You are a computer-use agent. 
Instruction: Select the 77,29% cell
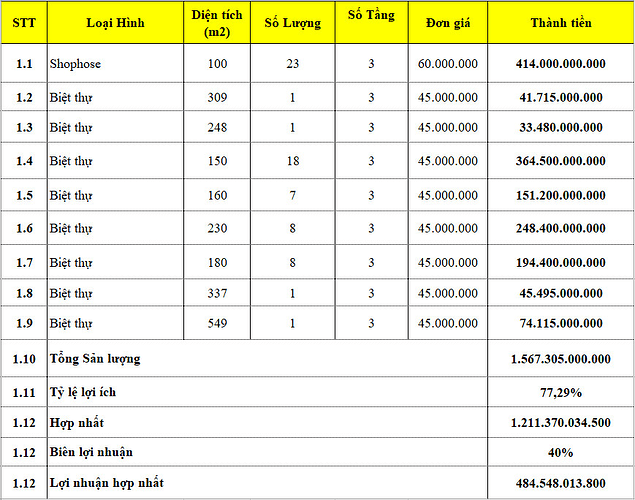click(561, 391)
